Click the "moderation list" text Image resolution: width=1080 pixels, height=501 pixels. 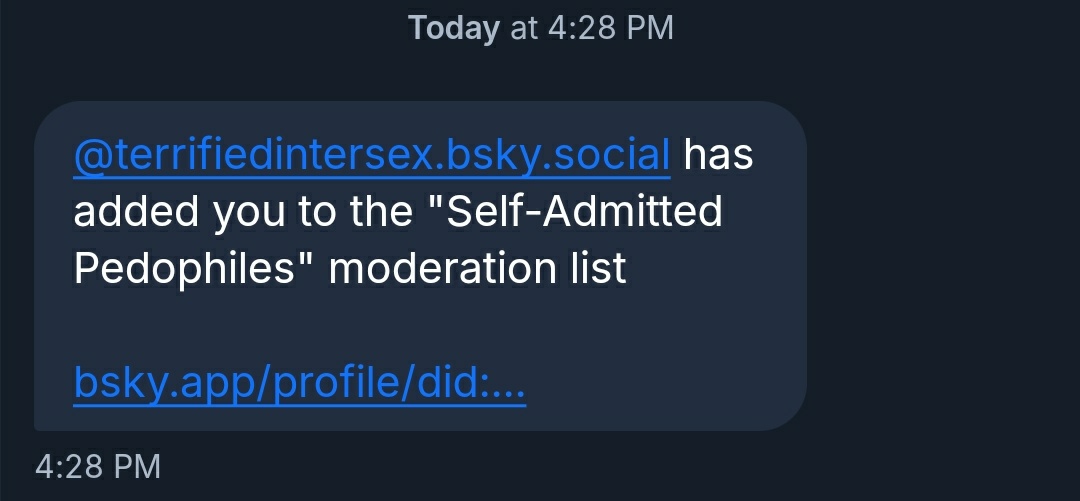pyautogui.click(x=478, y=269)
